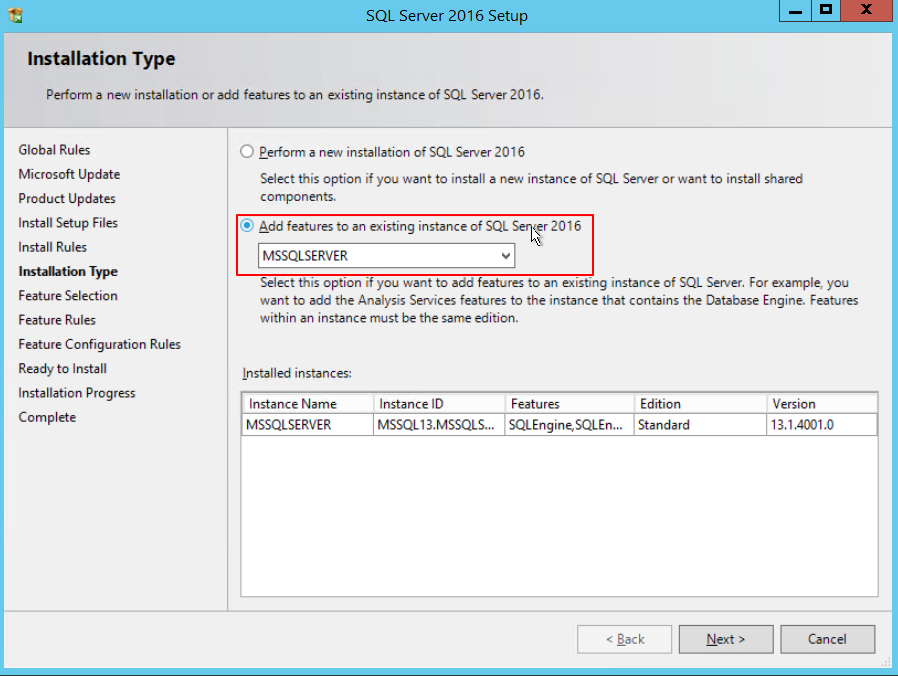Sort by Features column header
Viewport: 898px width, 676px height.
[569, 404]
